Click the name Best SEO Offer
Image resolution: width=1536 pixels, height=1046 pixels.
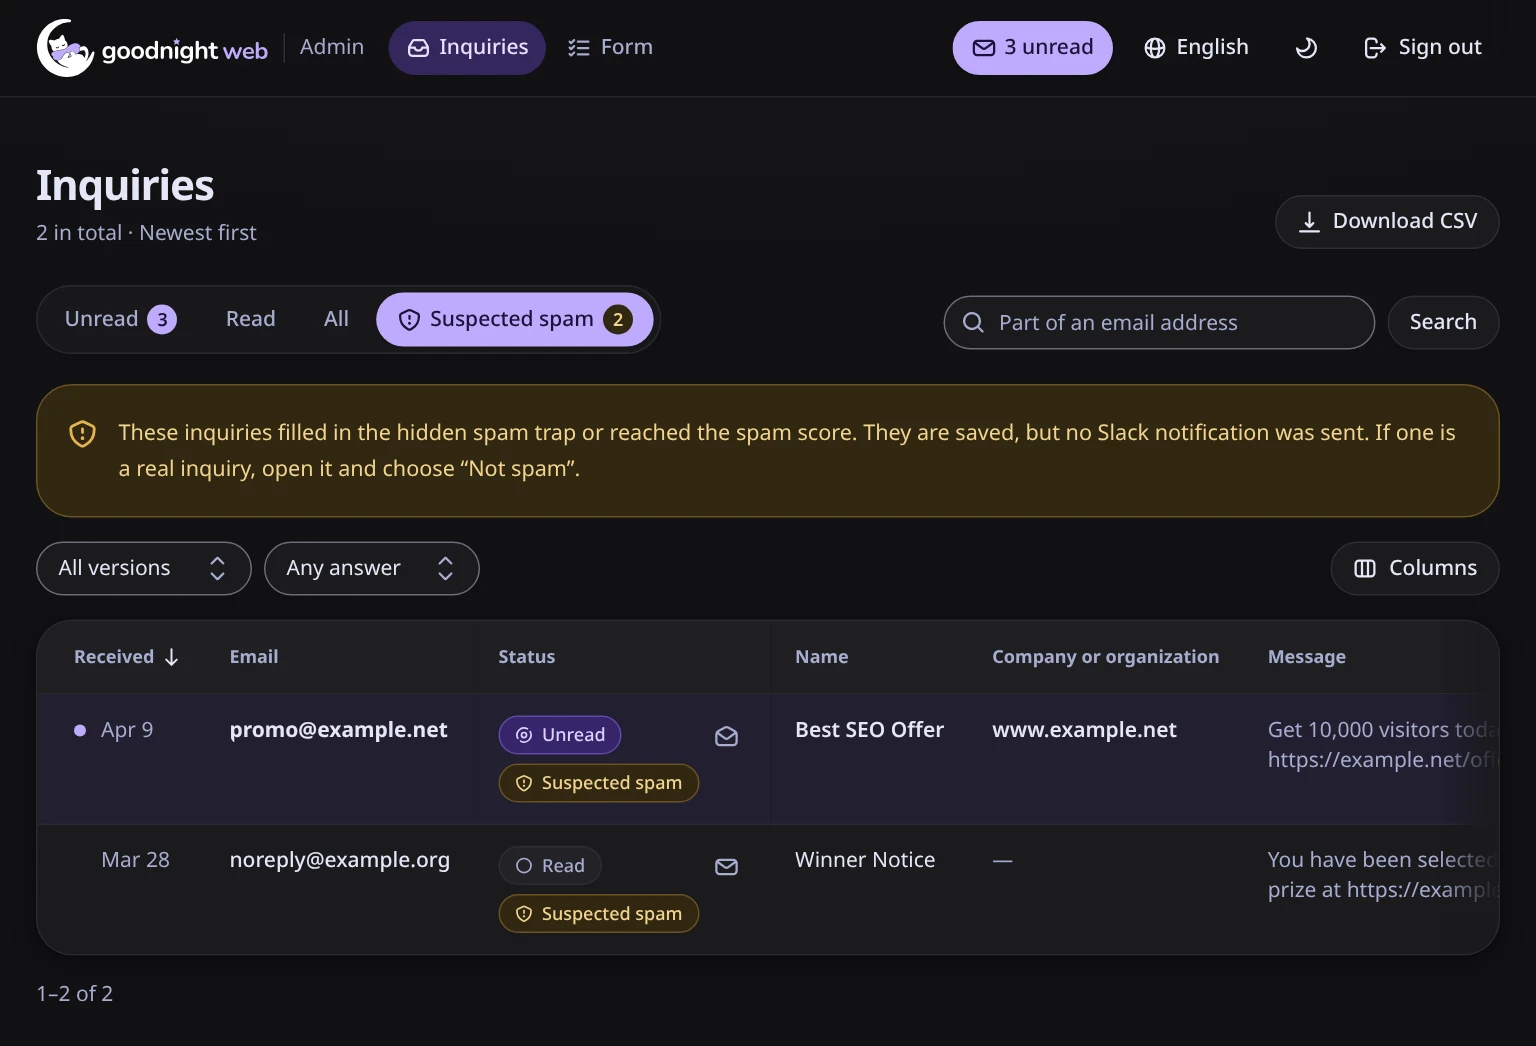click(x=869, y=730)
